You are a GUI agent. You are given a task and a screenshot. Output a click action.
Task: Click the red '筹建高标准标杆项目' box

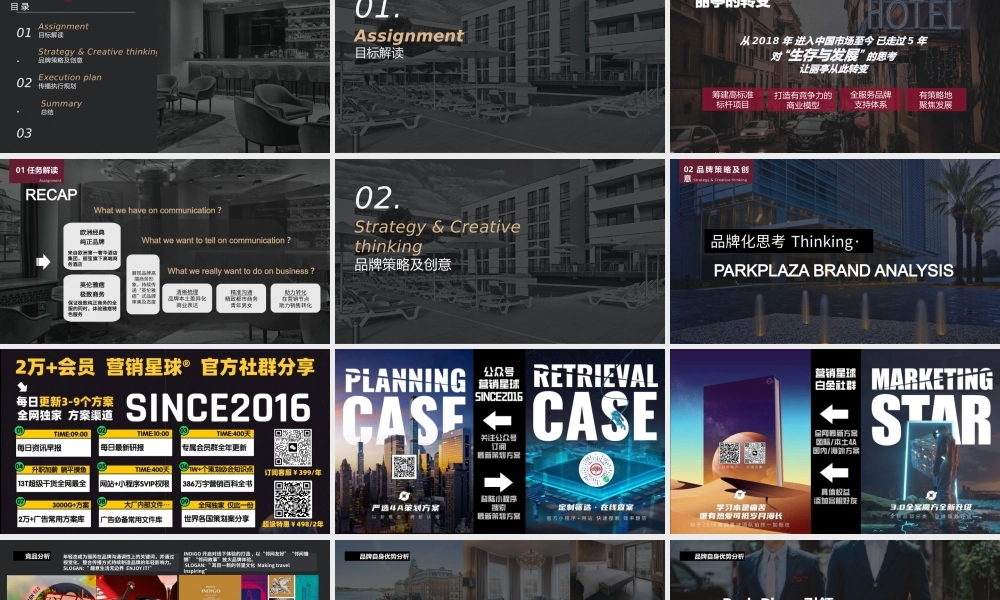coord(732,99)
